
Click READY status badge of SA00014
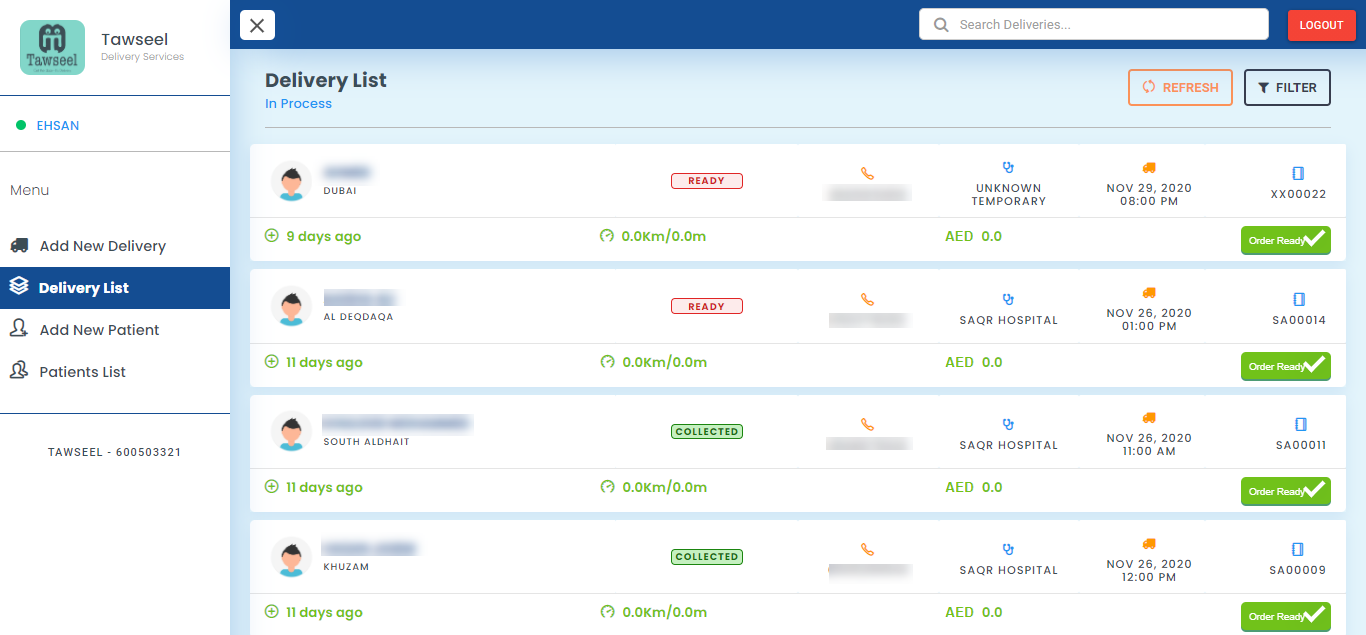707,306
